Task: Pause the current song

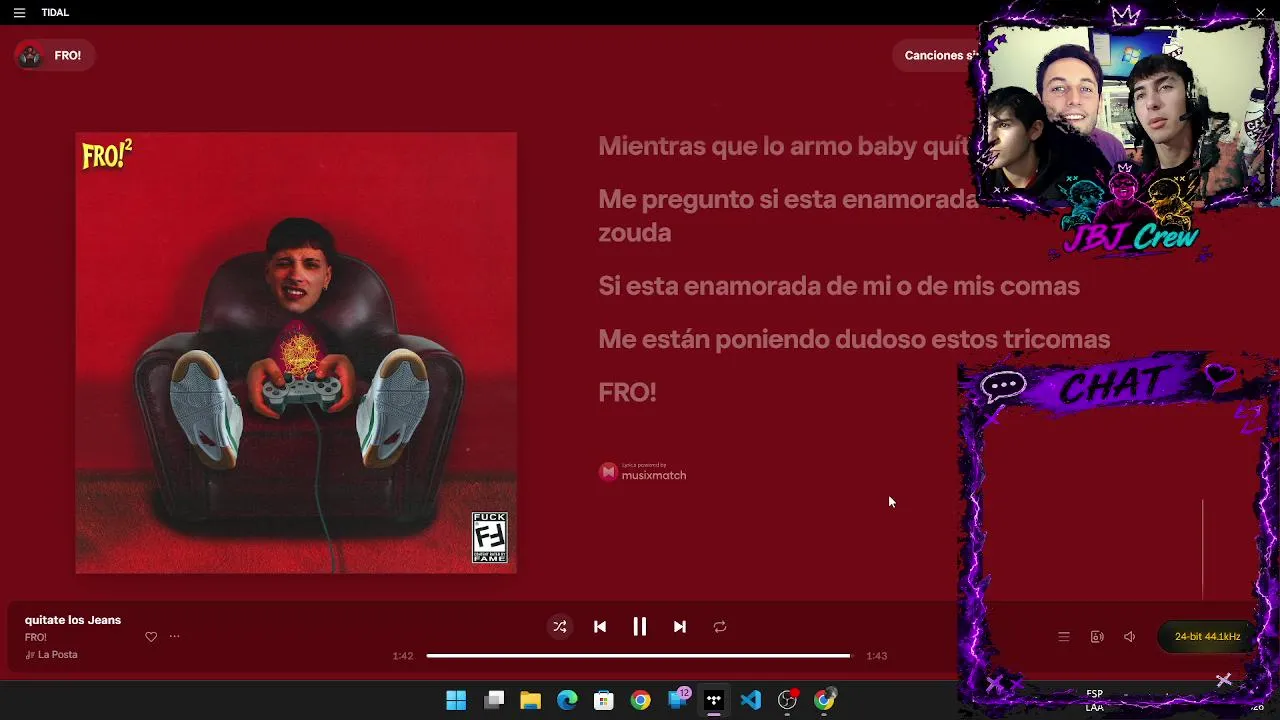Action: [x=640, y=627]
